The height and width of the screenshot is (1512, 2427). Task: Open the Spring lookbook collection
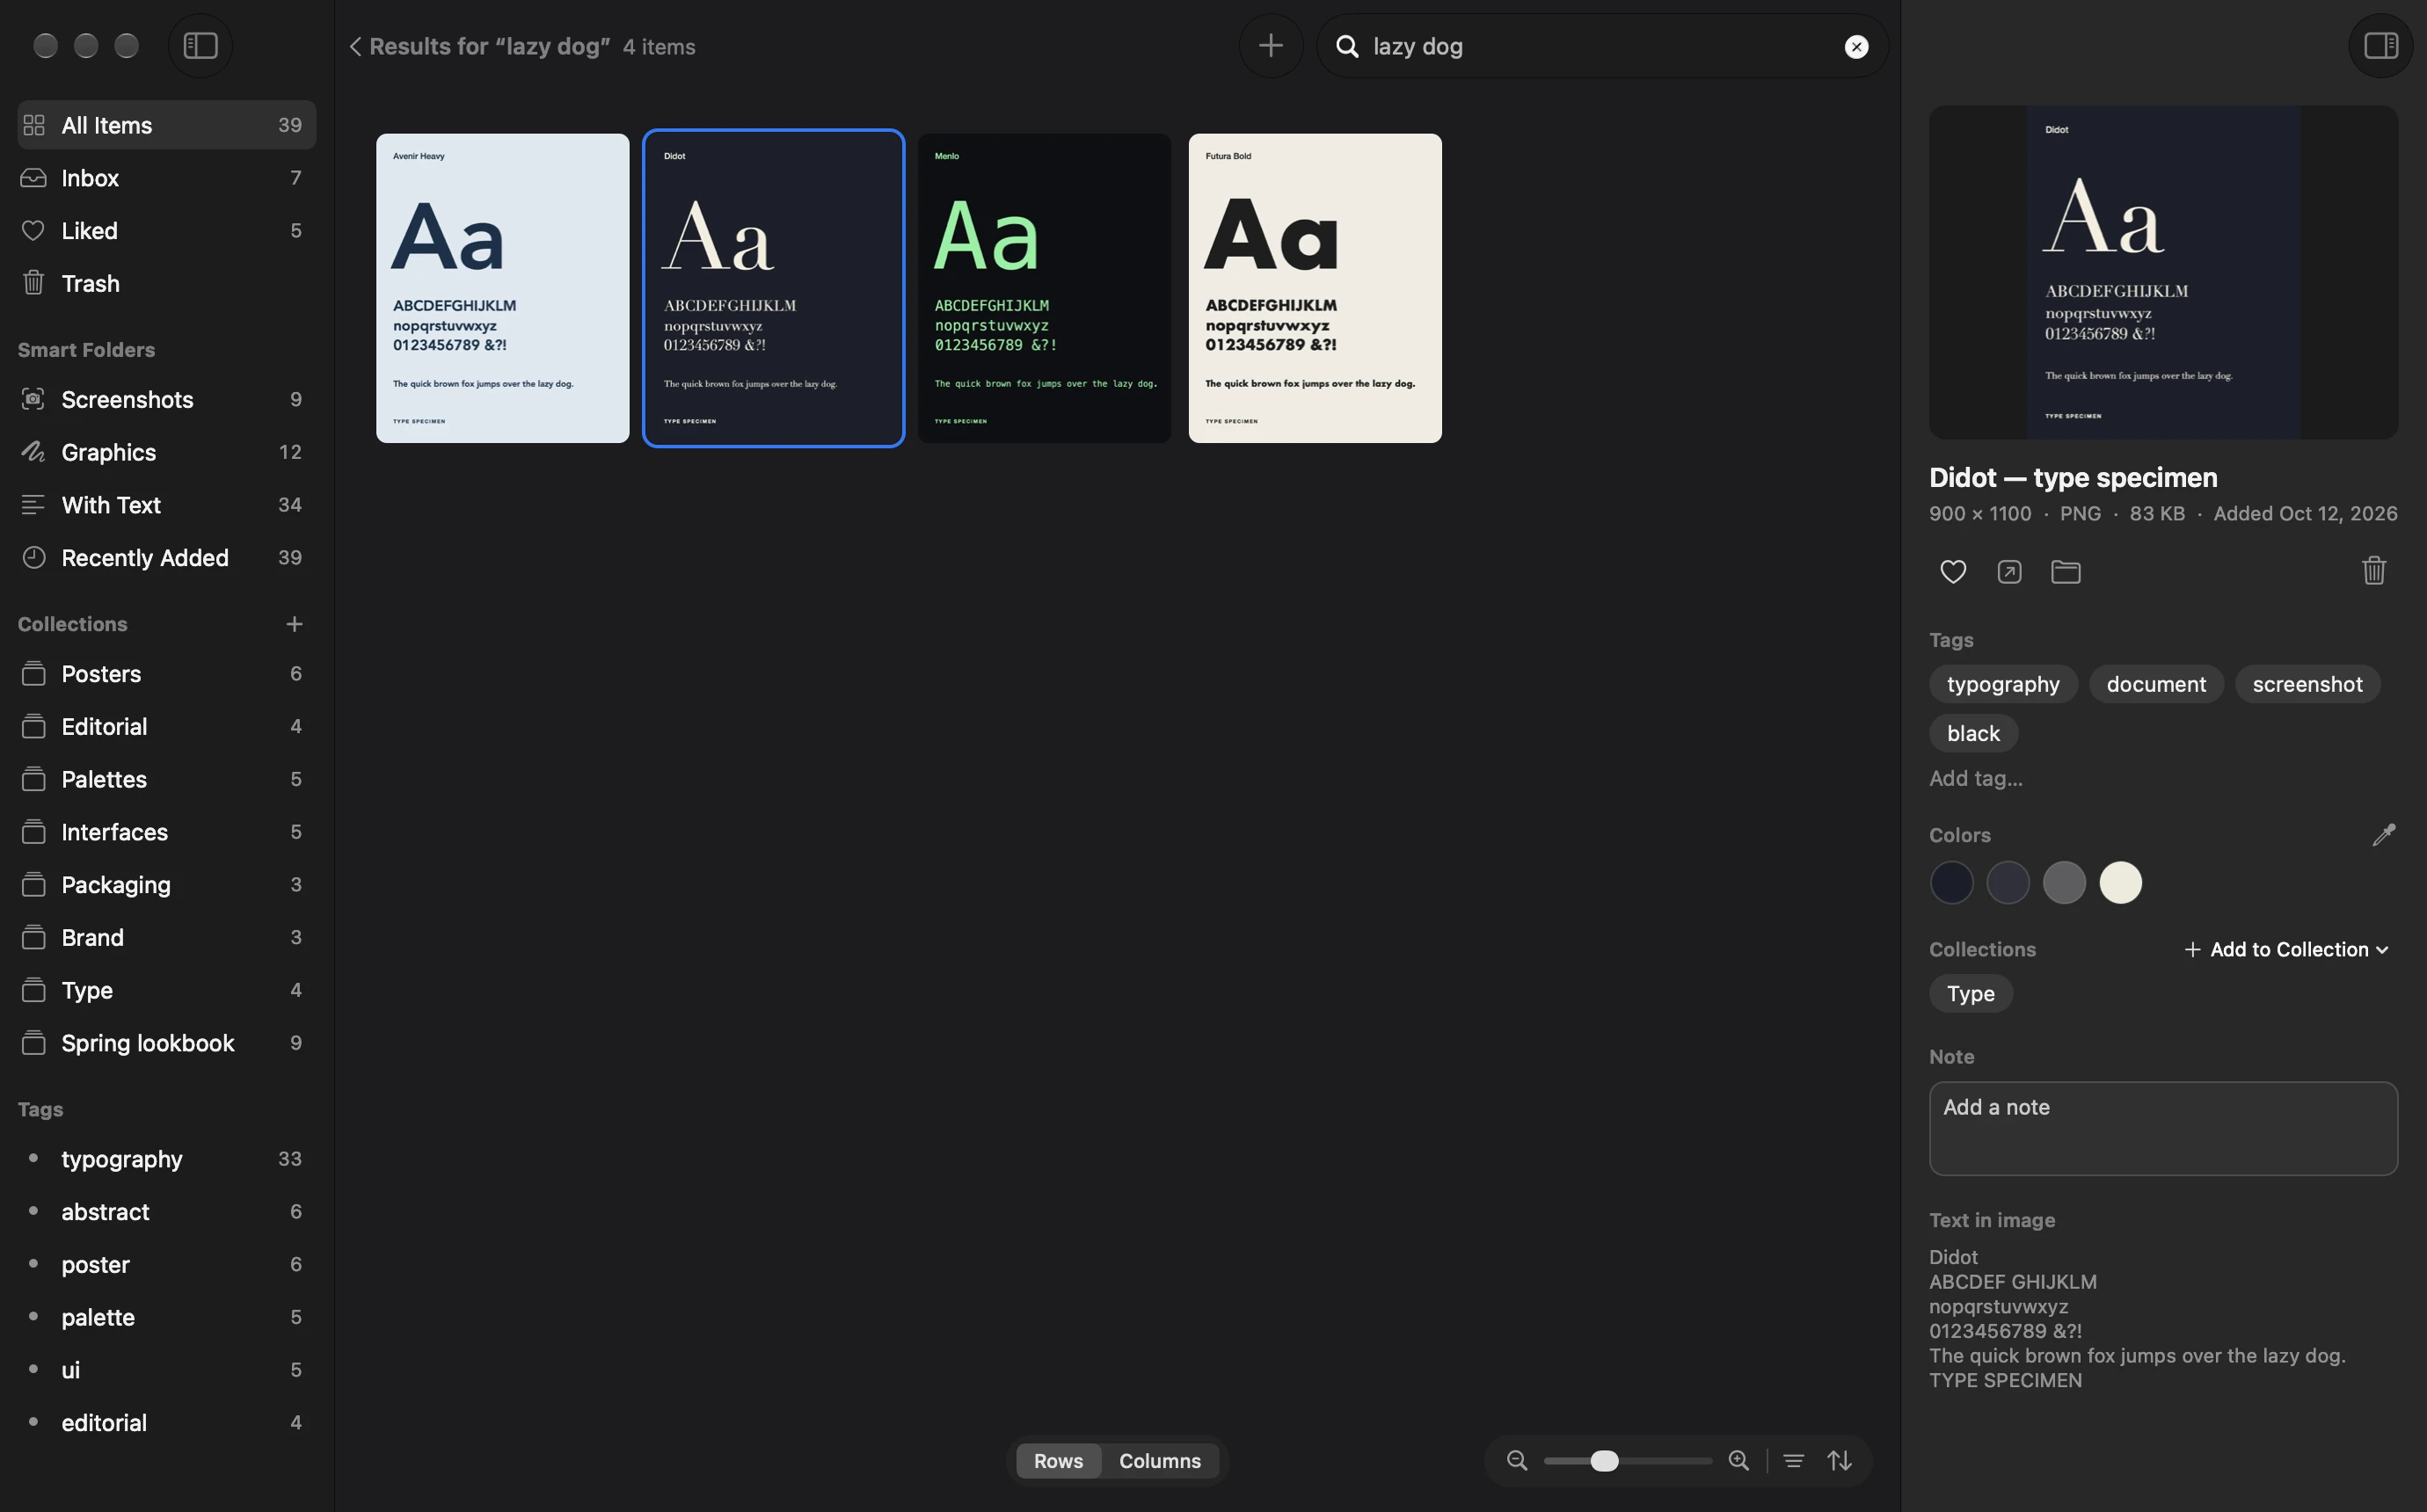[x=167, y=1043]
